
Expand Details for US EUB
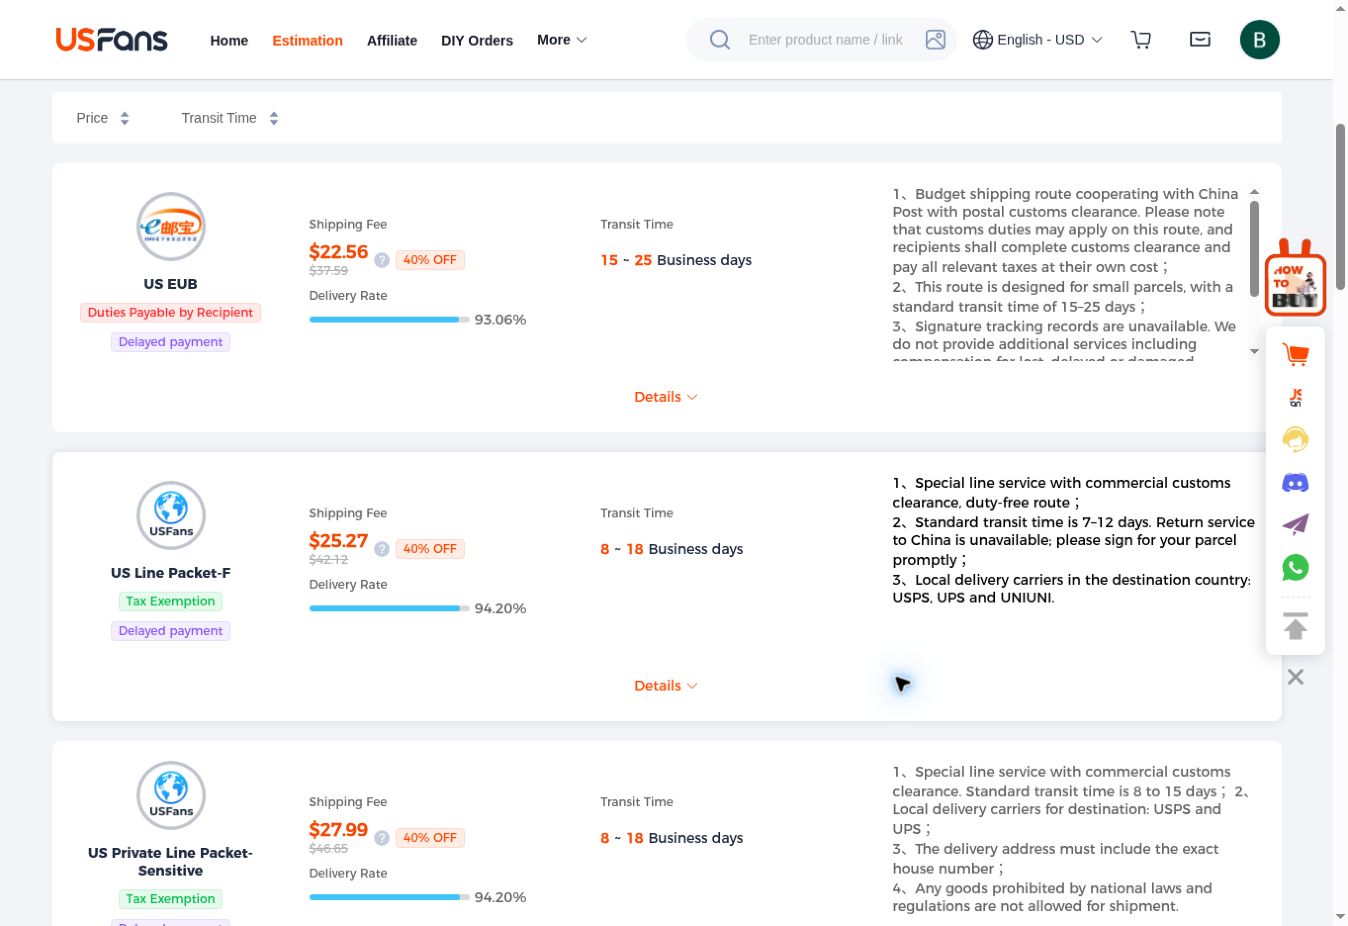[666, 397]
